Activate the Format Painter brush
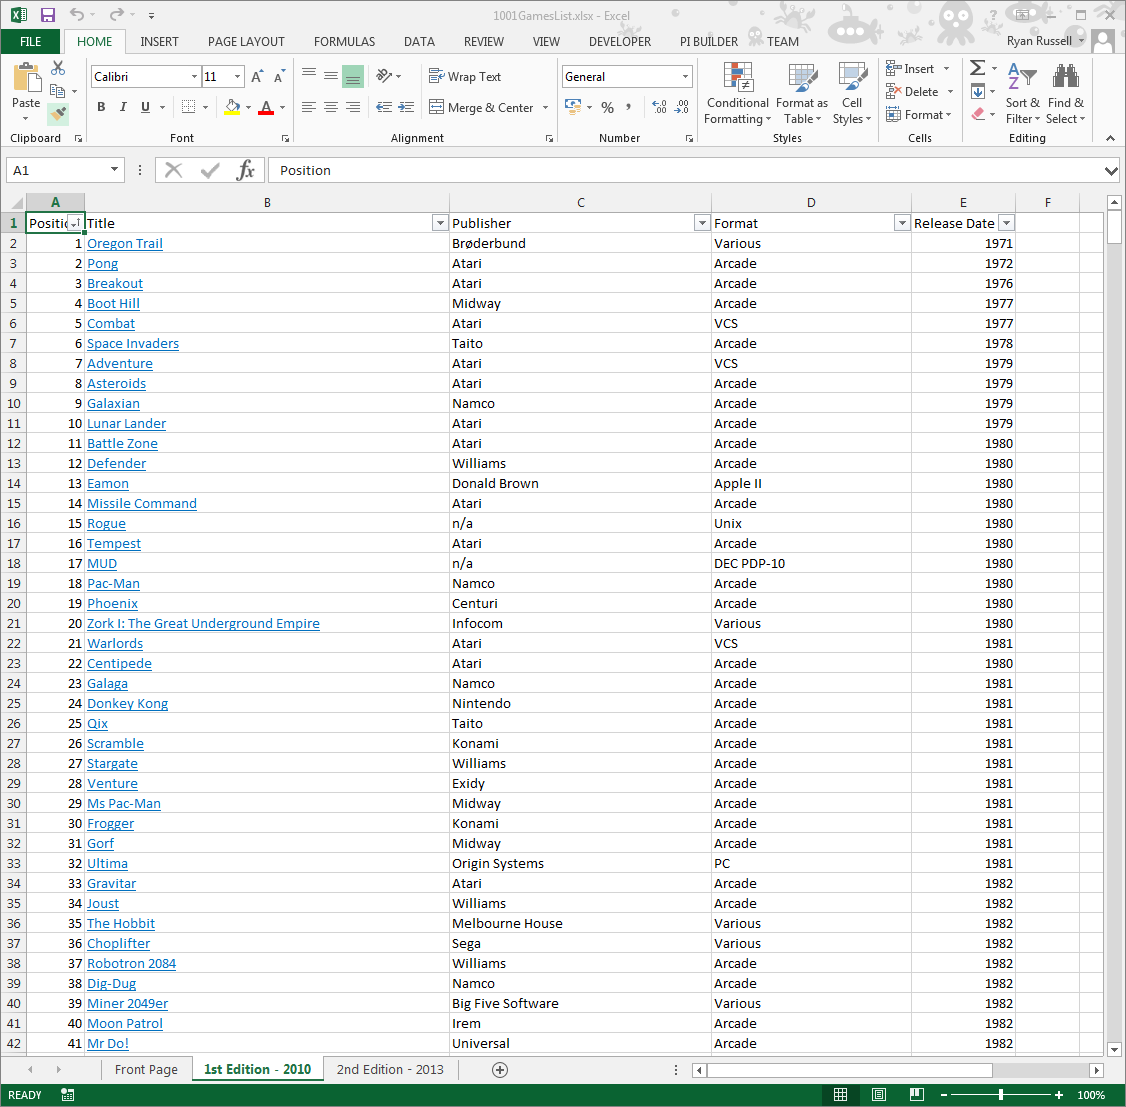The image size is (1126, 1107). click(x=58, y=113)
